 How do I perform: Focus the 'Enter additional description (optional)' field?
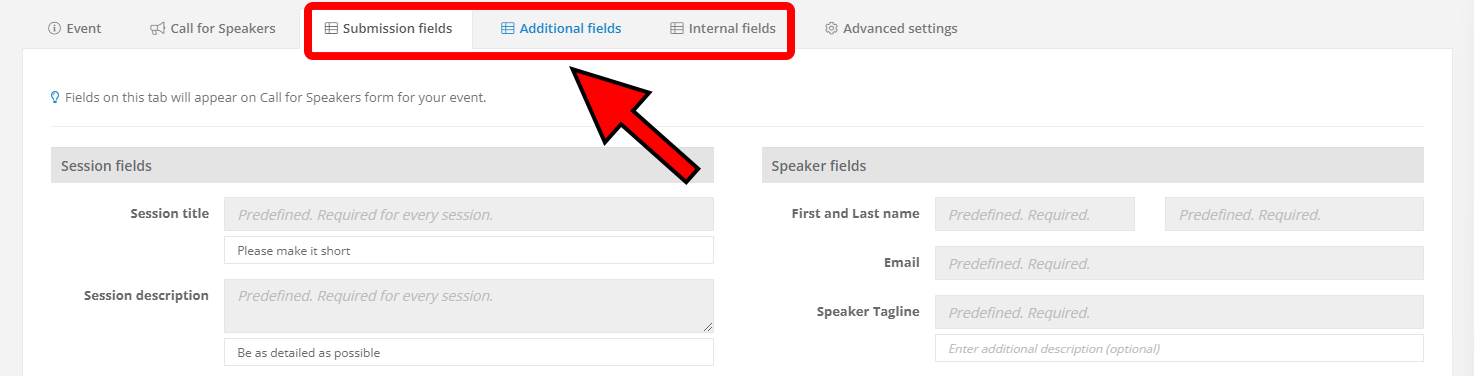[1179, 348]
